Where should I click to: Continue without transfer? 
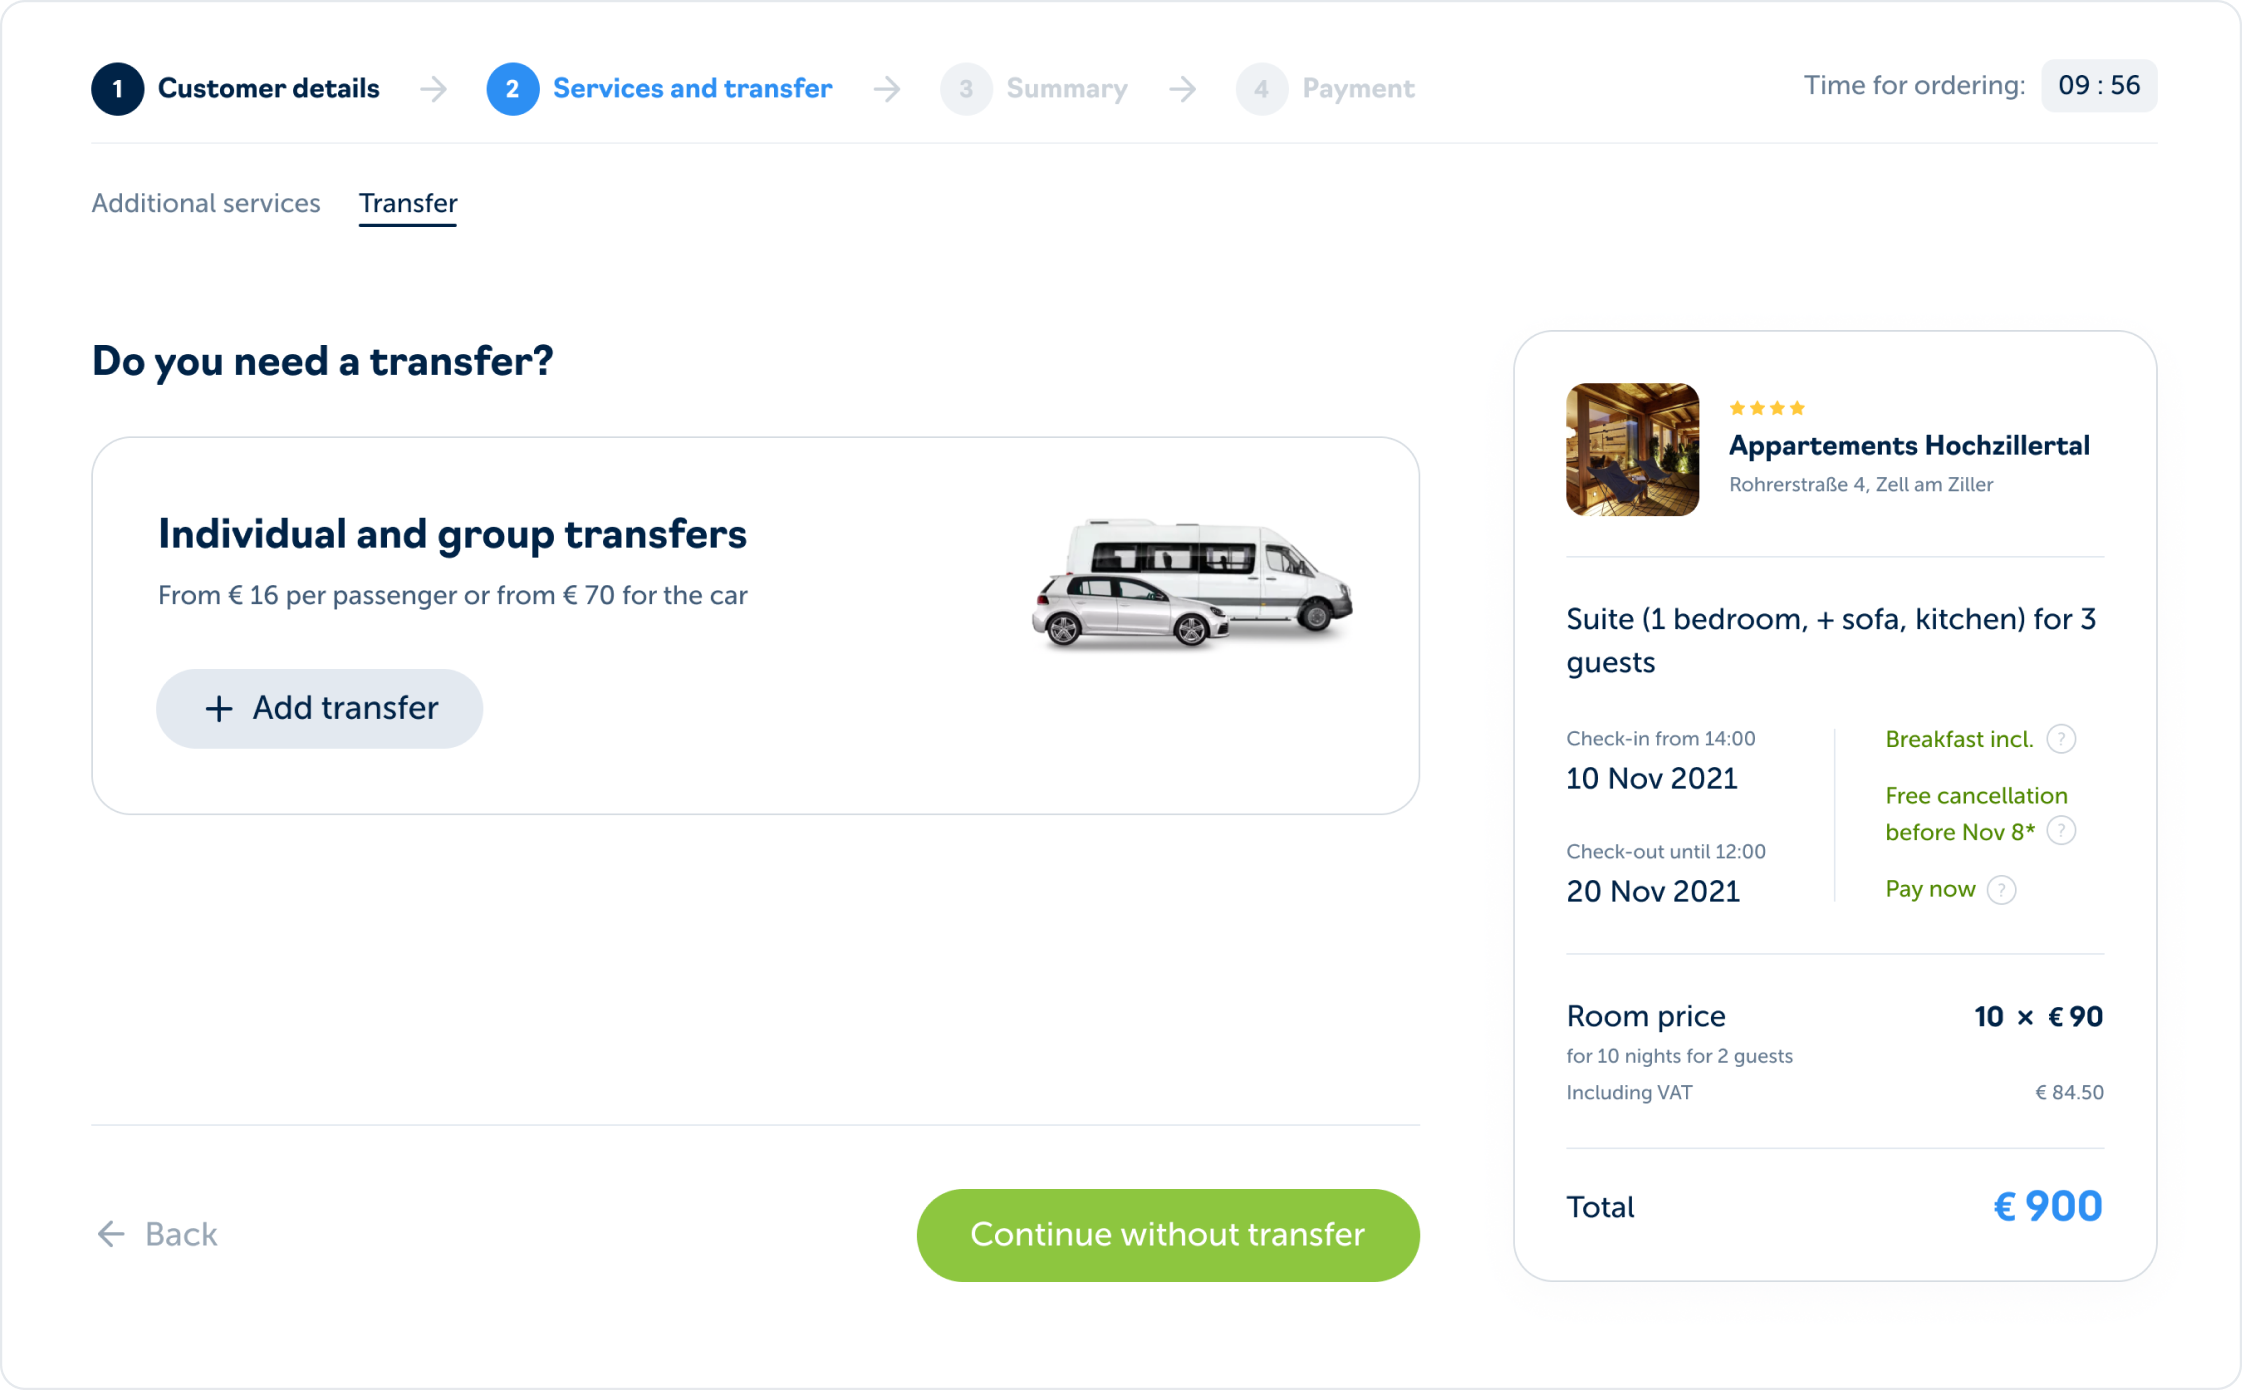coord(1168,1235)
